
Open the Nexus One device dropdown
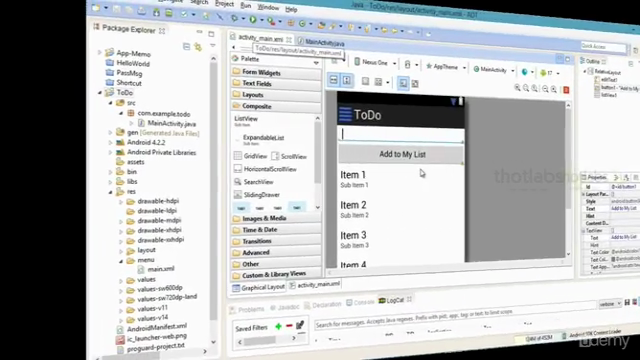click(375, 63)
